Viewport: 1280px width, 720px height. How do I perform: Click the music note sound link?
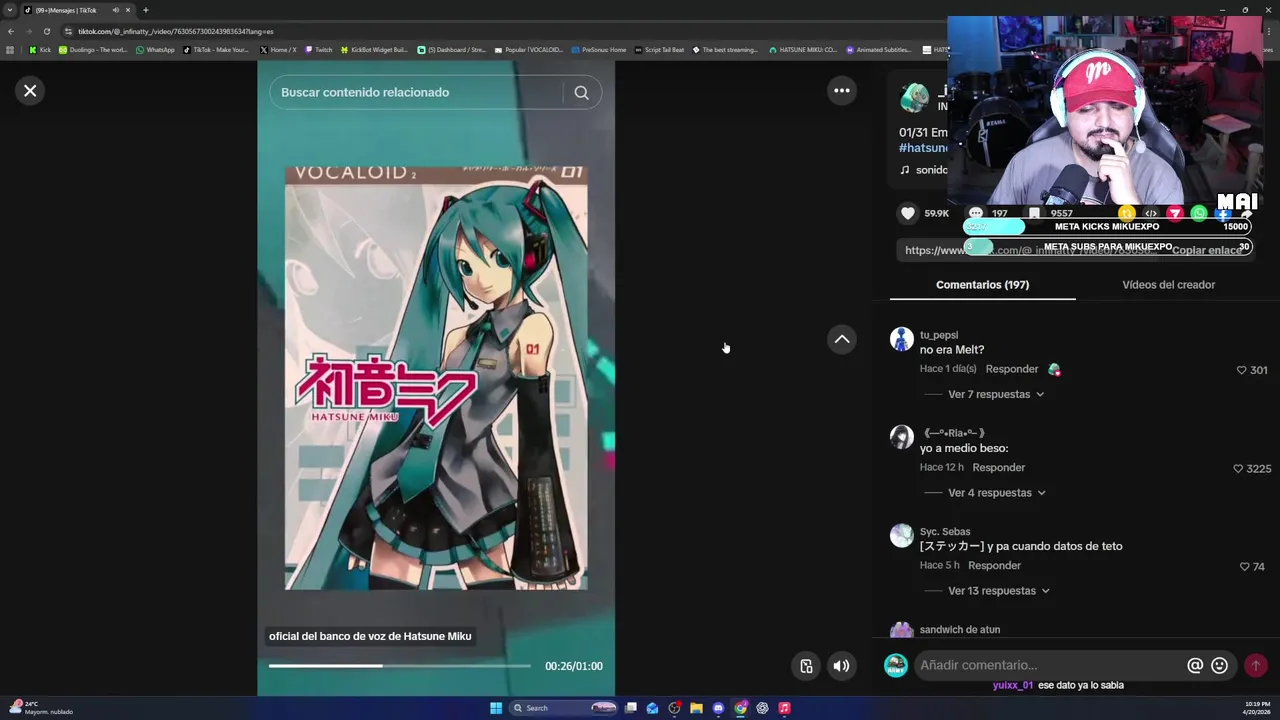click(923, 170)
